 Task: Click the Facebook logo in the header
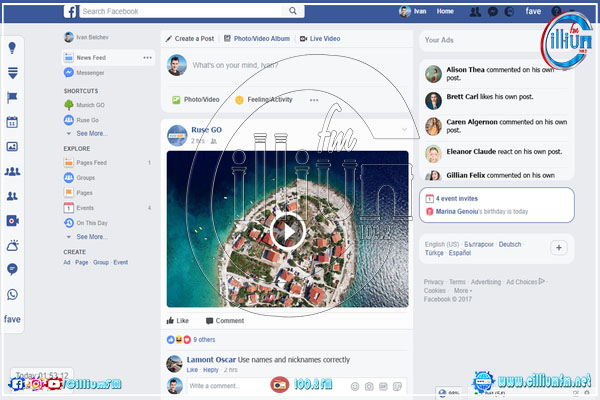[x=71, y=12]
